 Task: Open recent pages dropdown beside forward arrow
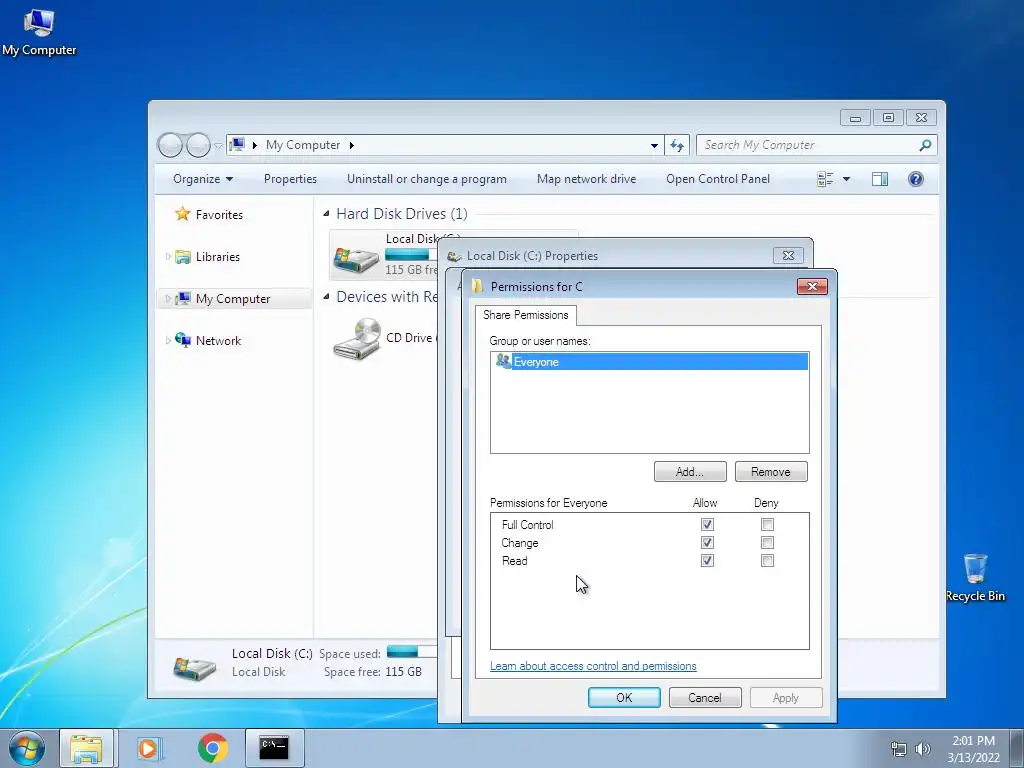click(218, 145)
